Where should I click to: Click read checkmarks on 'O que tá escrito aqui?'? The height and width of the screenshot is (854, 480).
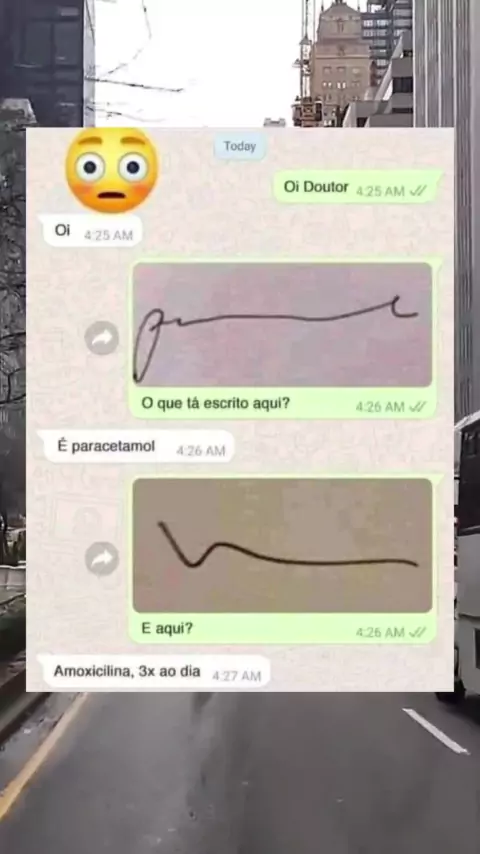point(418,407)
